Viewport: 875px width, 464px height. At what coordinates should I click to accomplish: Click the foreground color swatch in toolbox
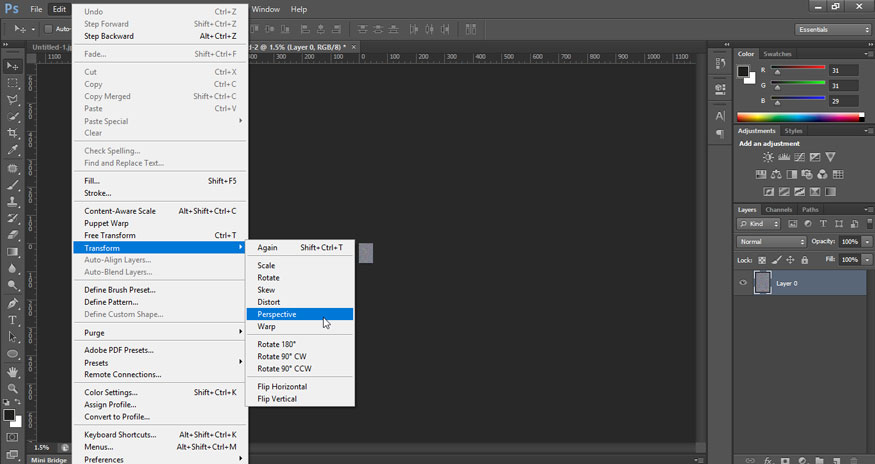(8, 415)
